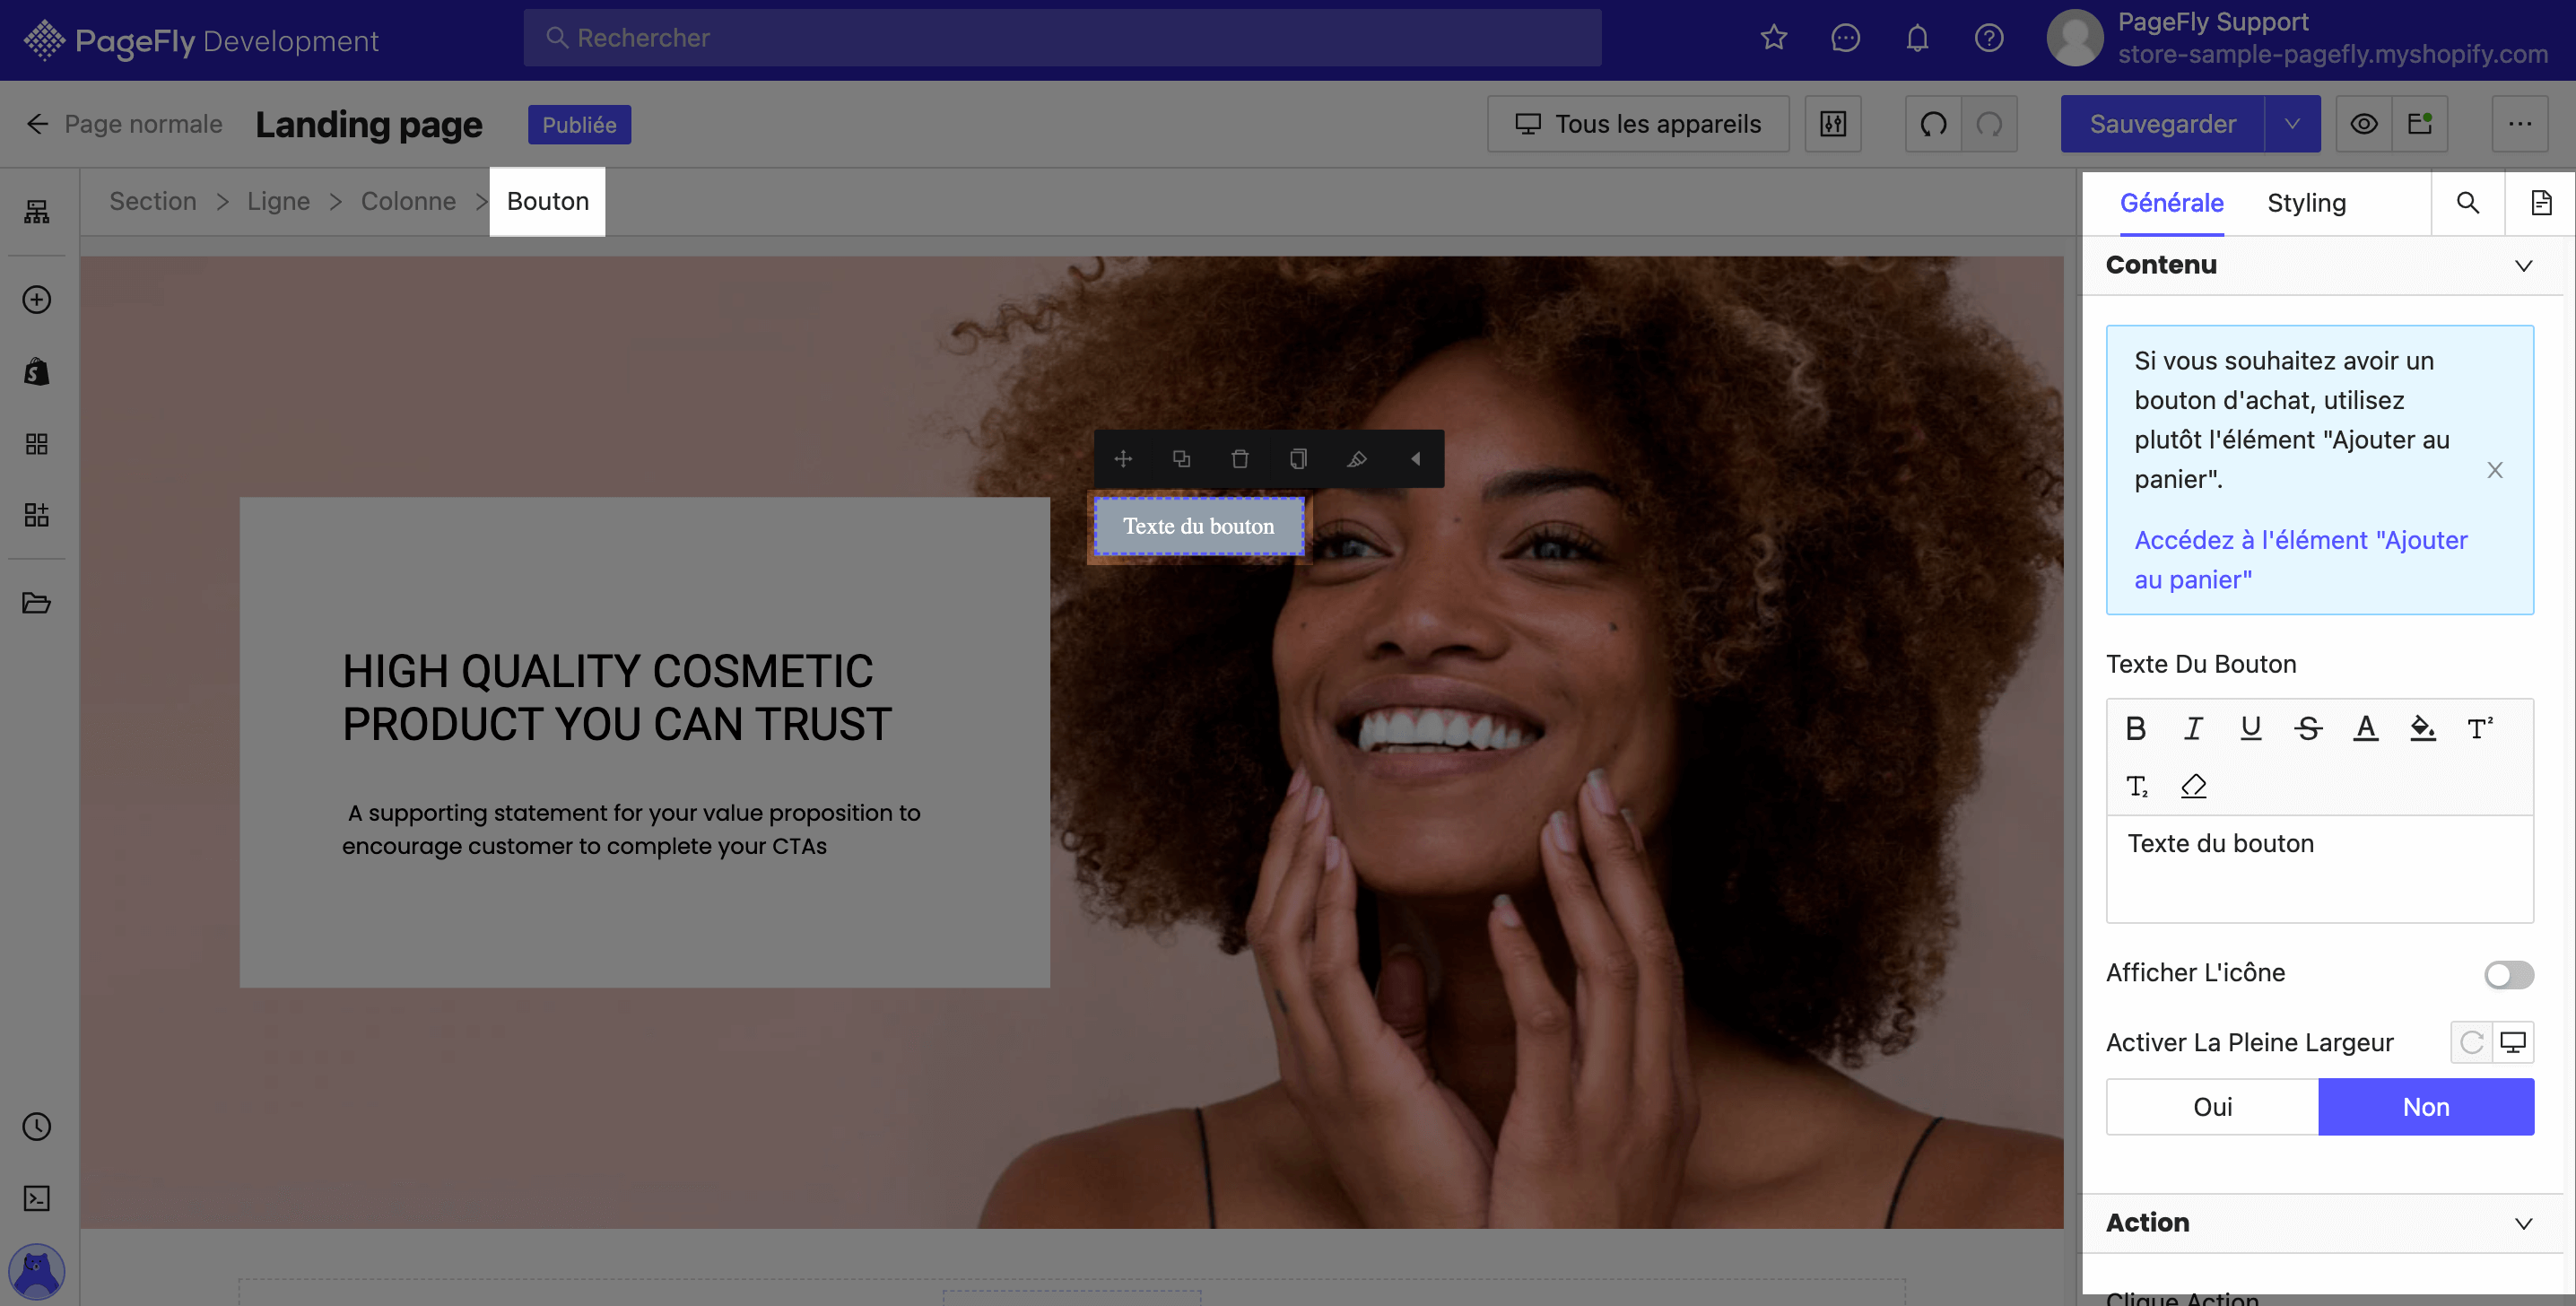Dismiss the info notice banner
The width and height of the screenshot is (2576, 1306).
tap(2495, 470)
